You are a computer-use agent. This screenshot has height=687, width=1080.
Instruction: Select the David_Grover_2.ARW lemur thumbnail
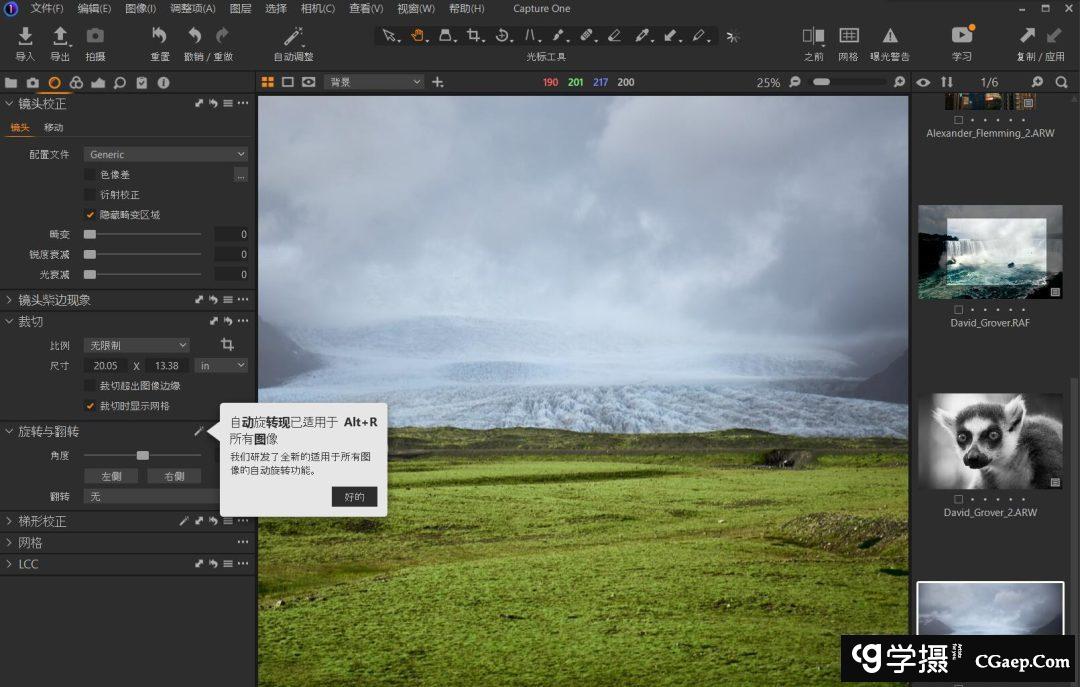click(x=990, y=441)
